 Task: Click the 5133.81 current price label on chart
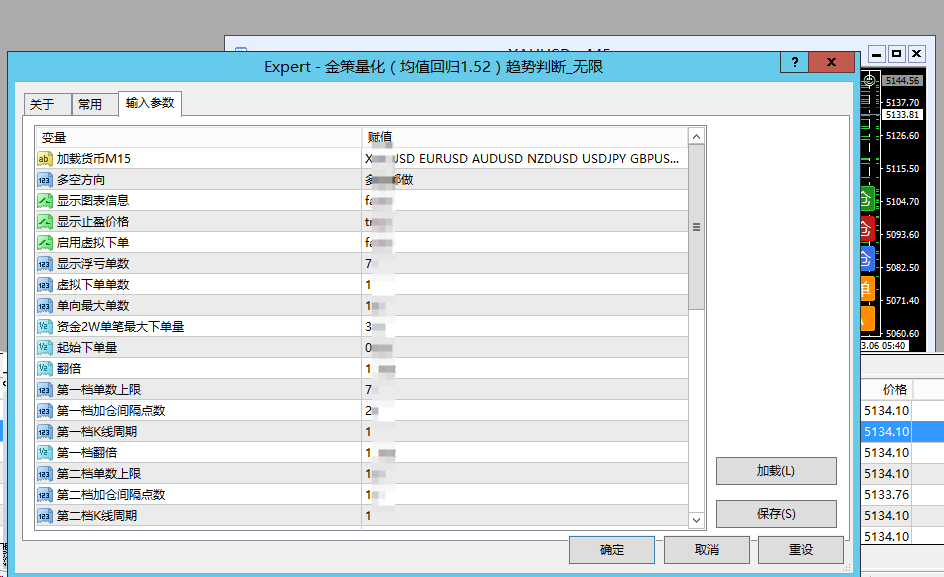pyautogui.click(x=902, y=114)
